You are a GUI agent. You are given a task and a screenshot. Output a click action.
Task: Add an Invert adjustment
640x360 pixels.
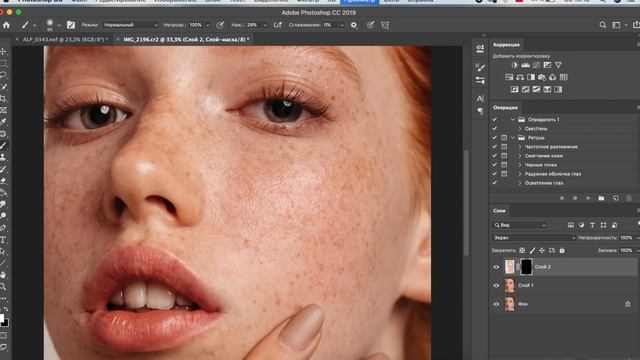[514, 89]
